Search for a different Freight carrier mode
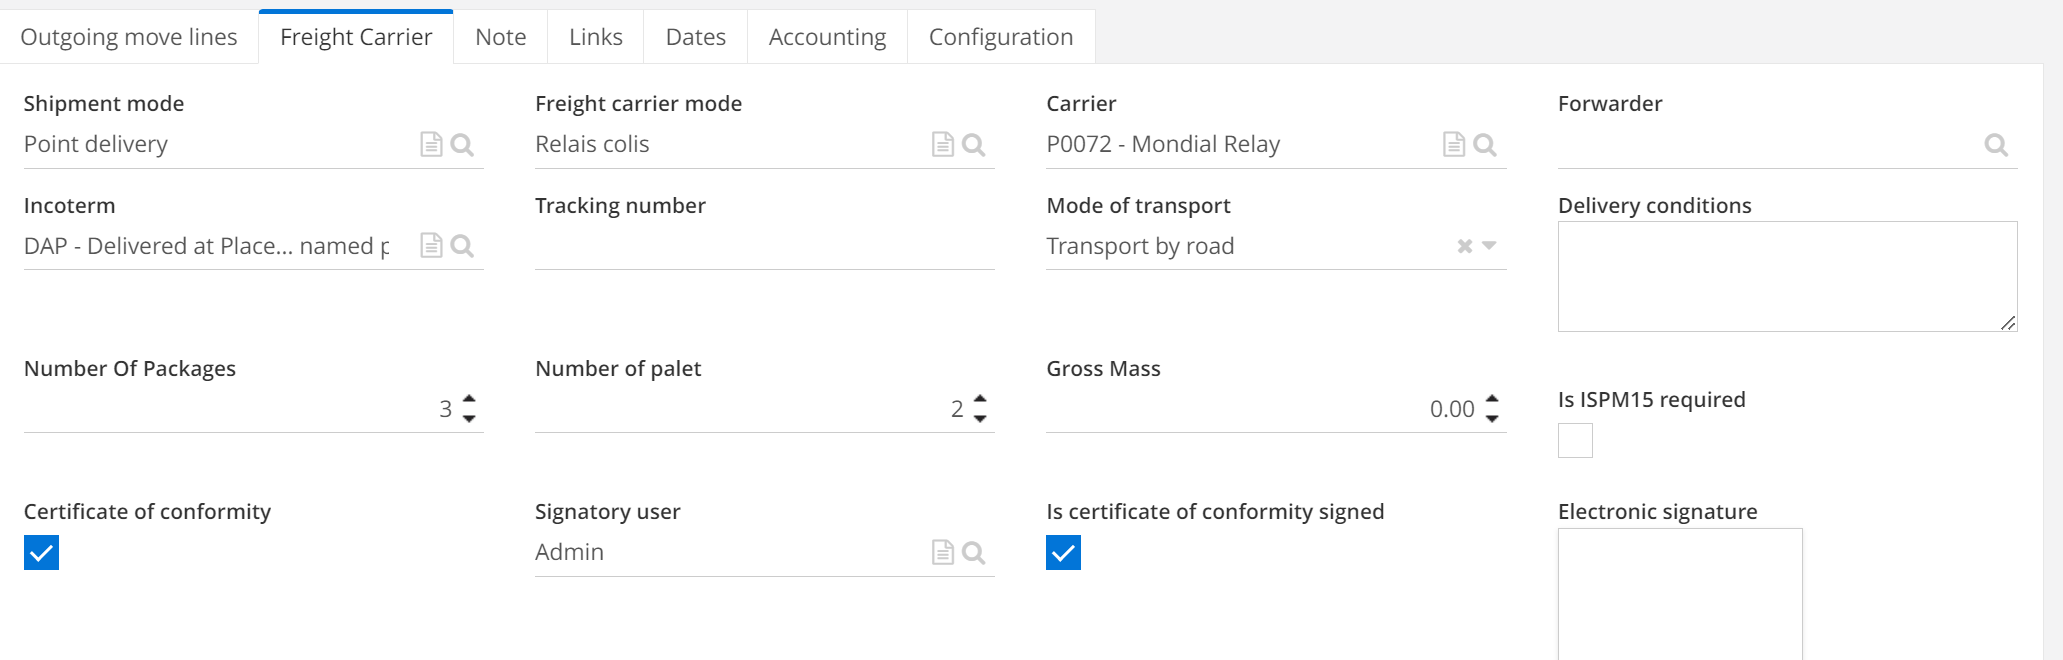 (973, 144)
